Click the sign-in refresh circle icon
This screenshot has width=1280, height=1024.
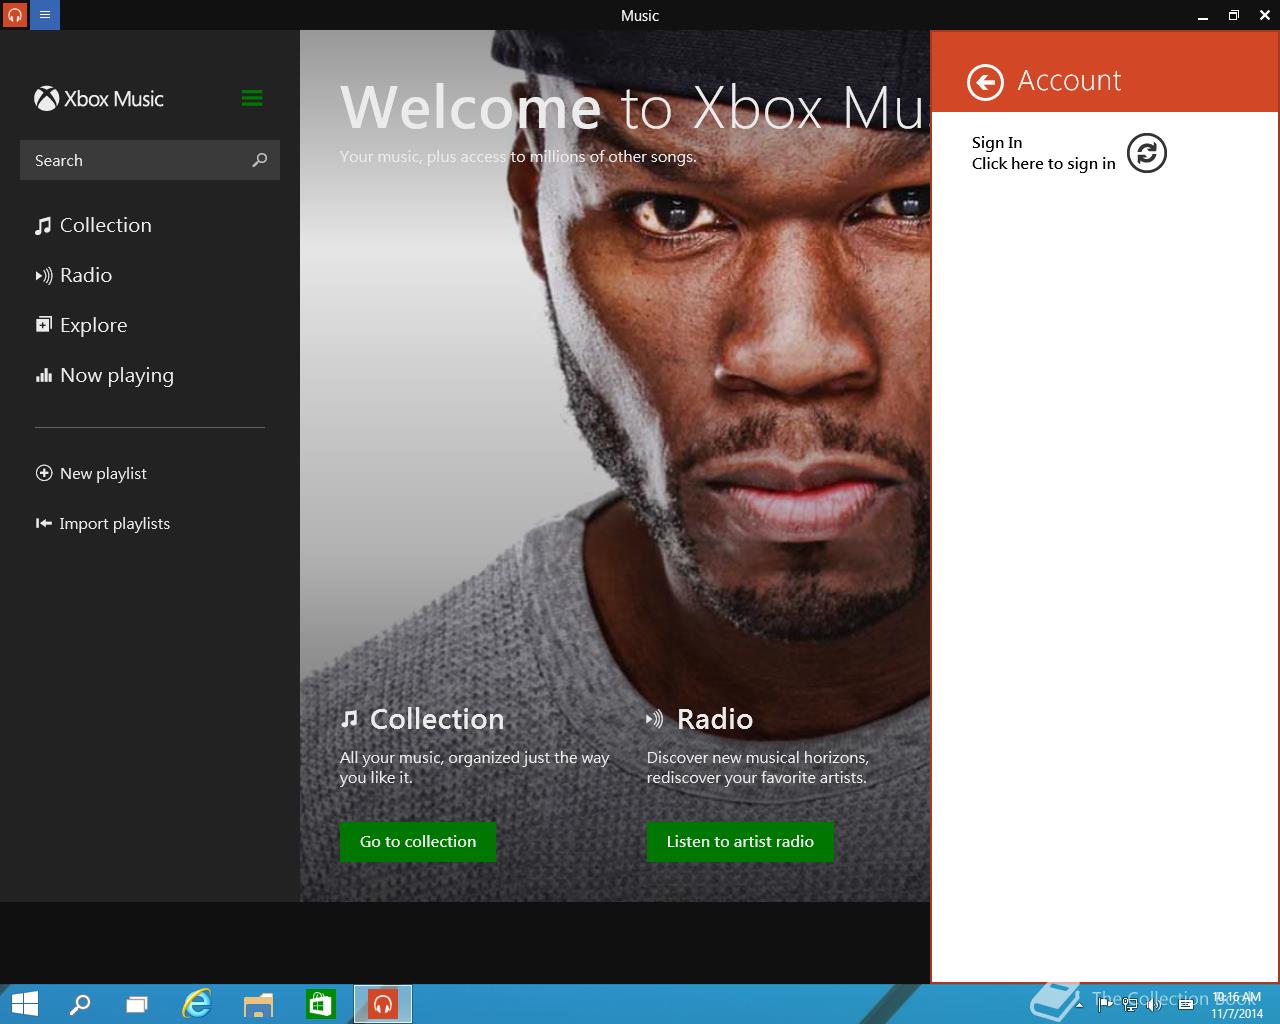[1147, 153]
